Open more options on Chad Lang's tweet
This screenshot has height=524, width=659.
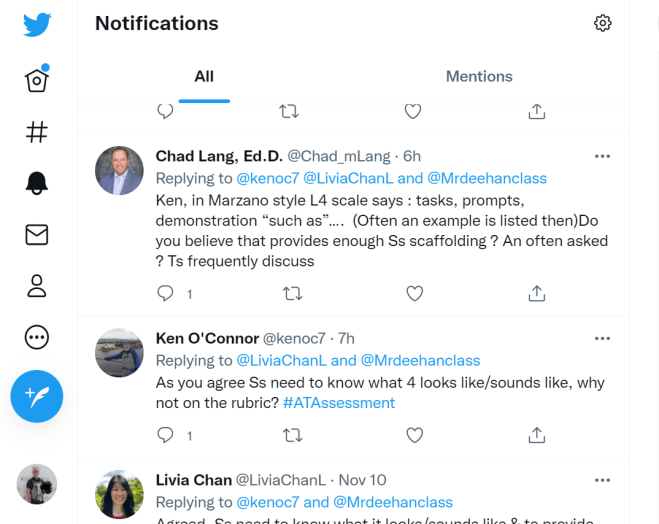click(x=602, y=156)
